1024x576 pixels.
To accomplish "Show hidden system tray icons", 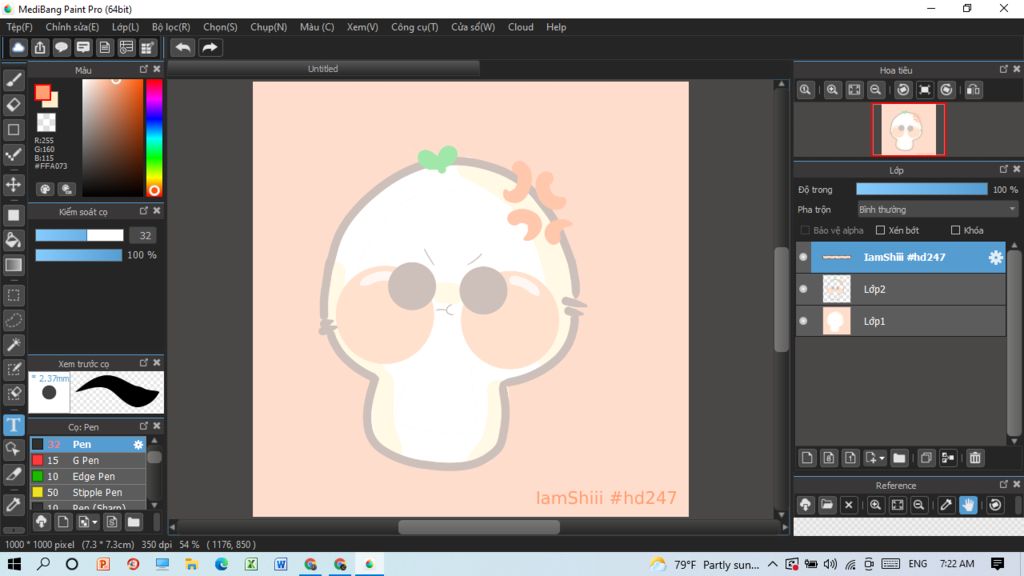I will pyautogui.click(x=773, y=564).
